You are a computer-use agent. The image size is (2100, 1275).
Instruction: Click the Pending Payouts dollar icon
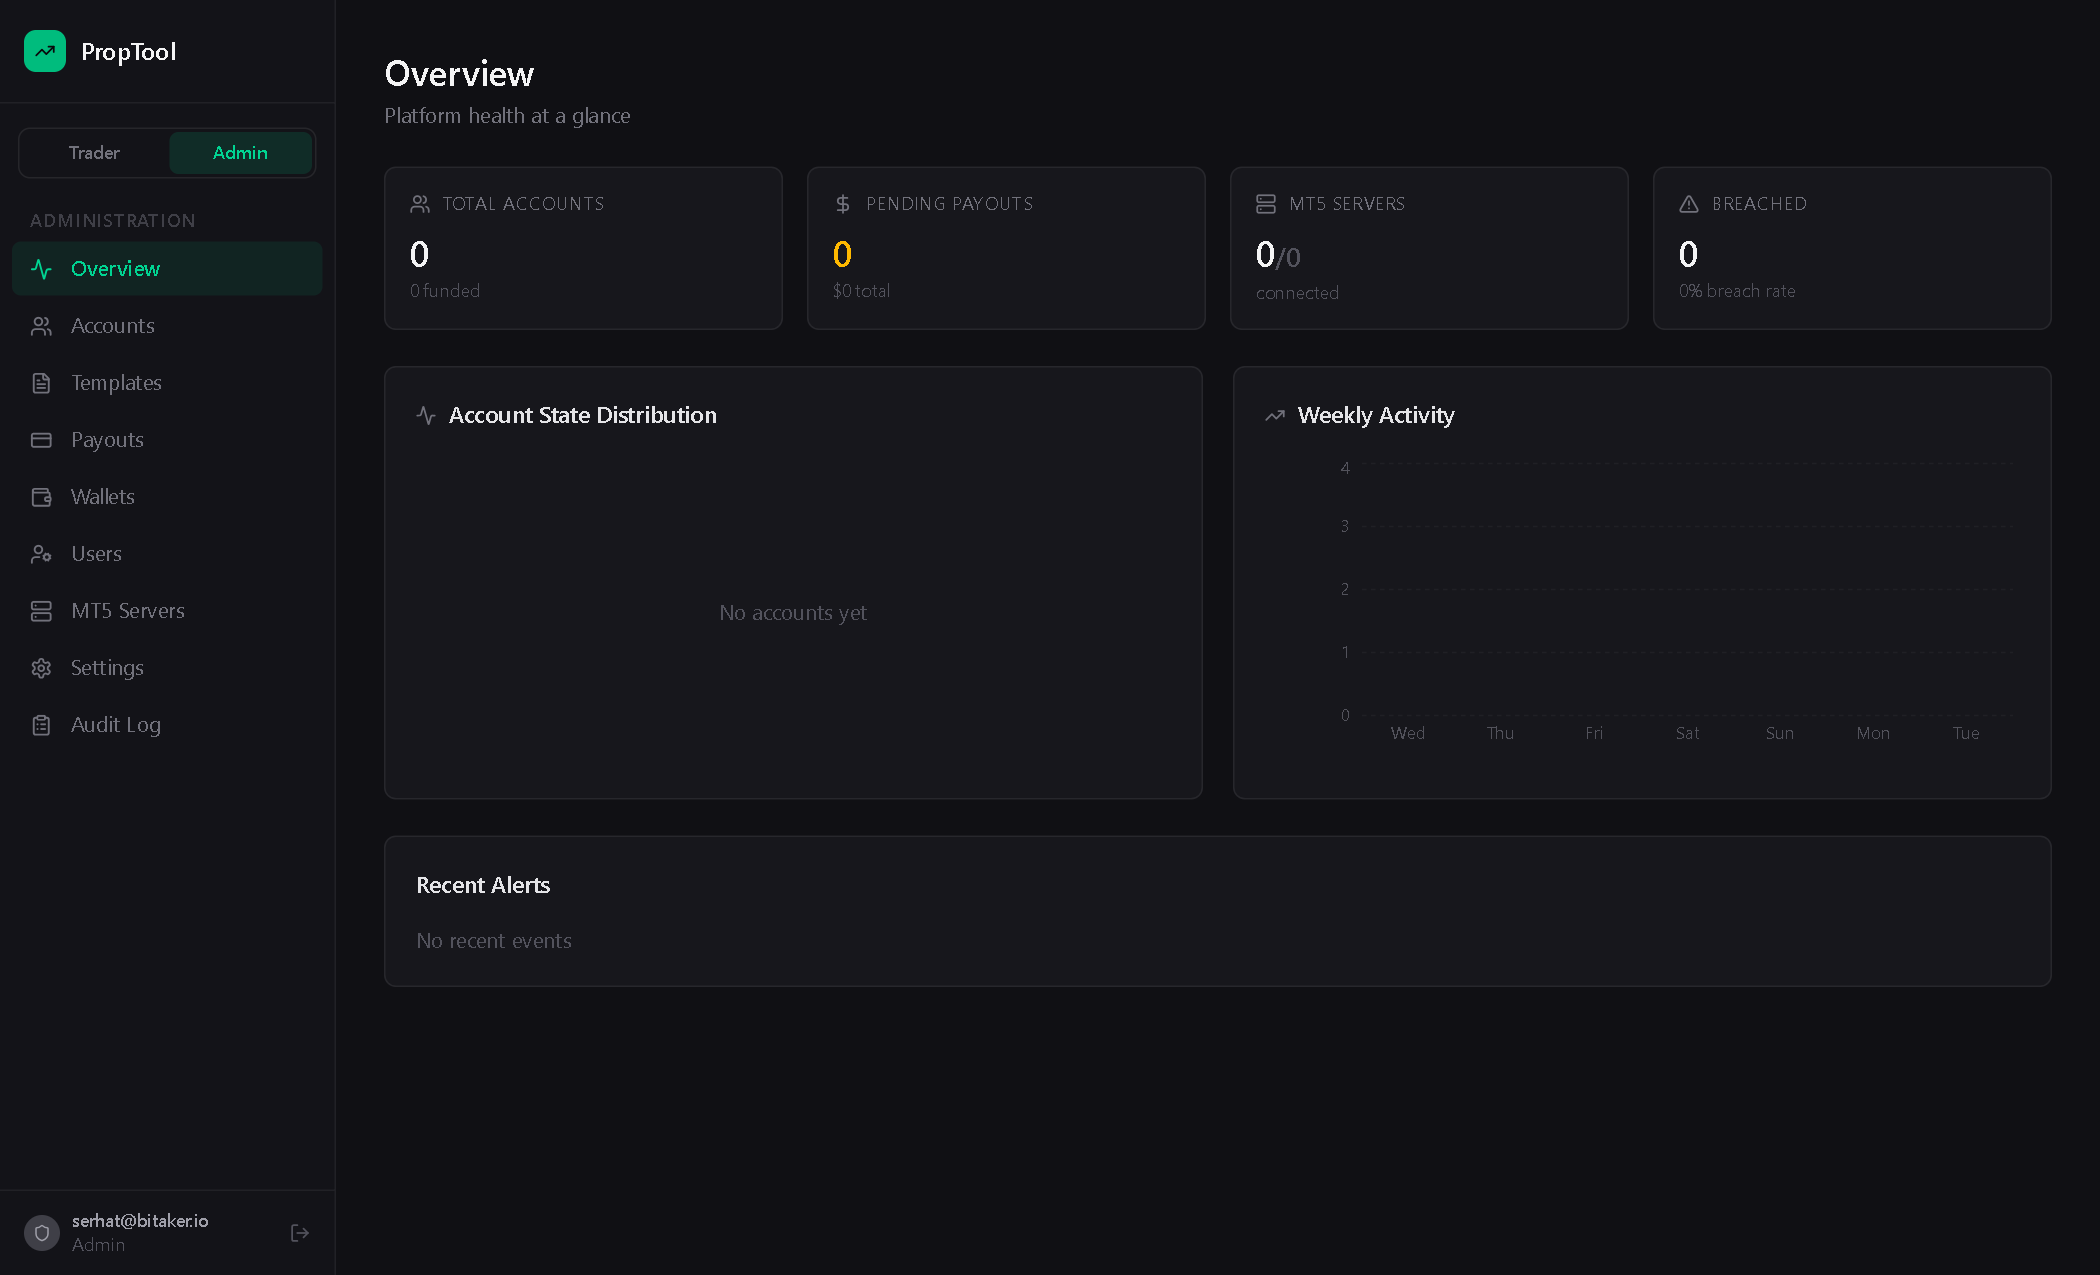pos(843,204)
